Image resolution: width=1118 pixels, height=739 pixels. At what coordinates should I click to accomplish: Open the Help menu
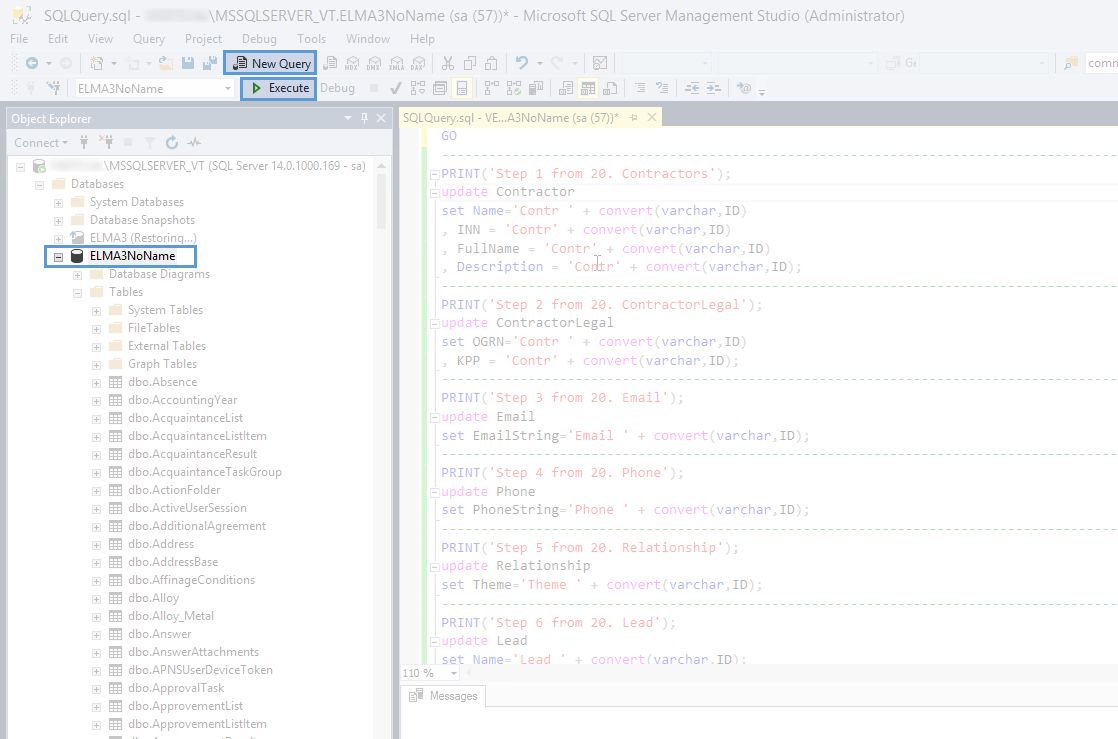pyautogui.click(x=422, y=39)
